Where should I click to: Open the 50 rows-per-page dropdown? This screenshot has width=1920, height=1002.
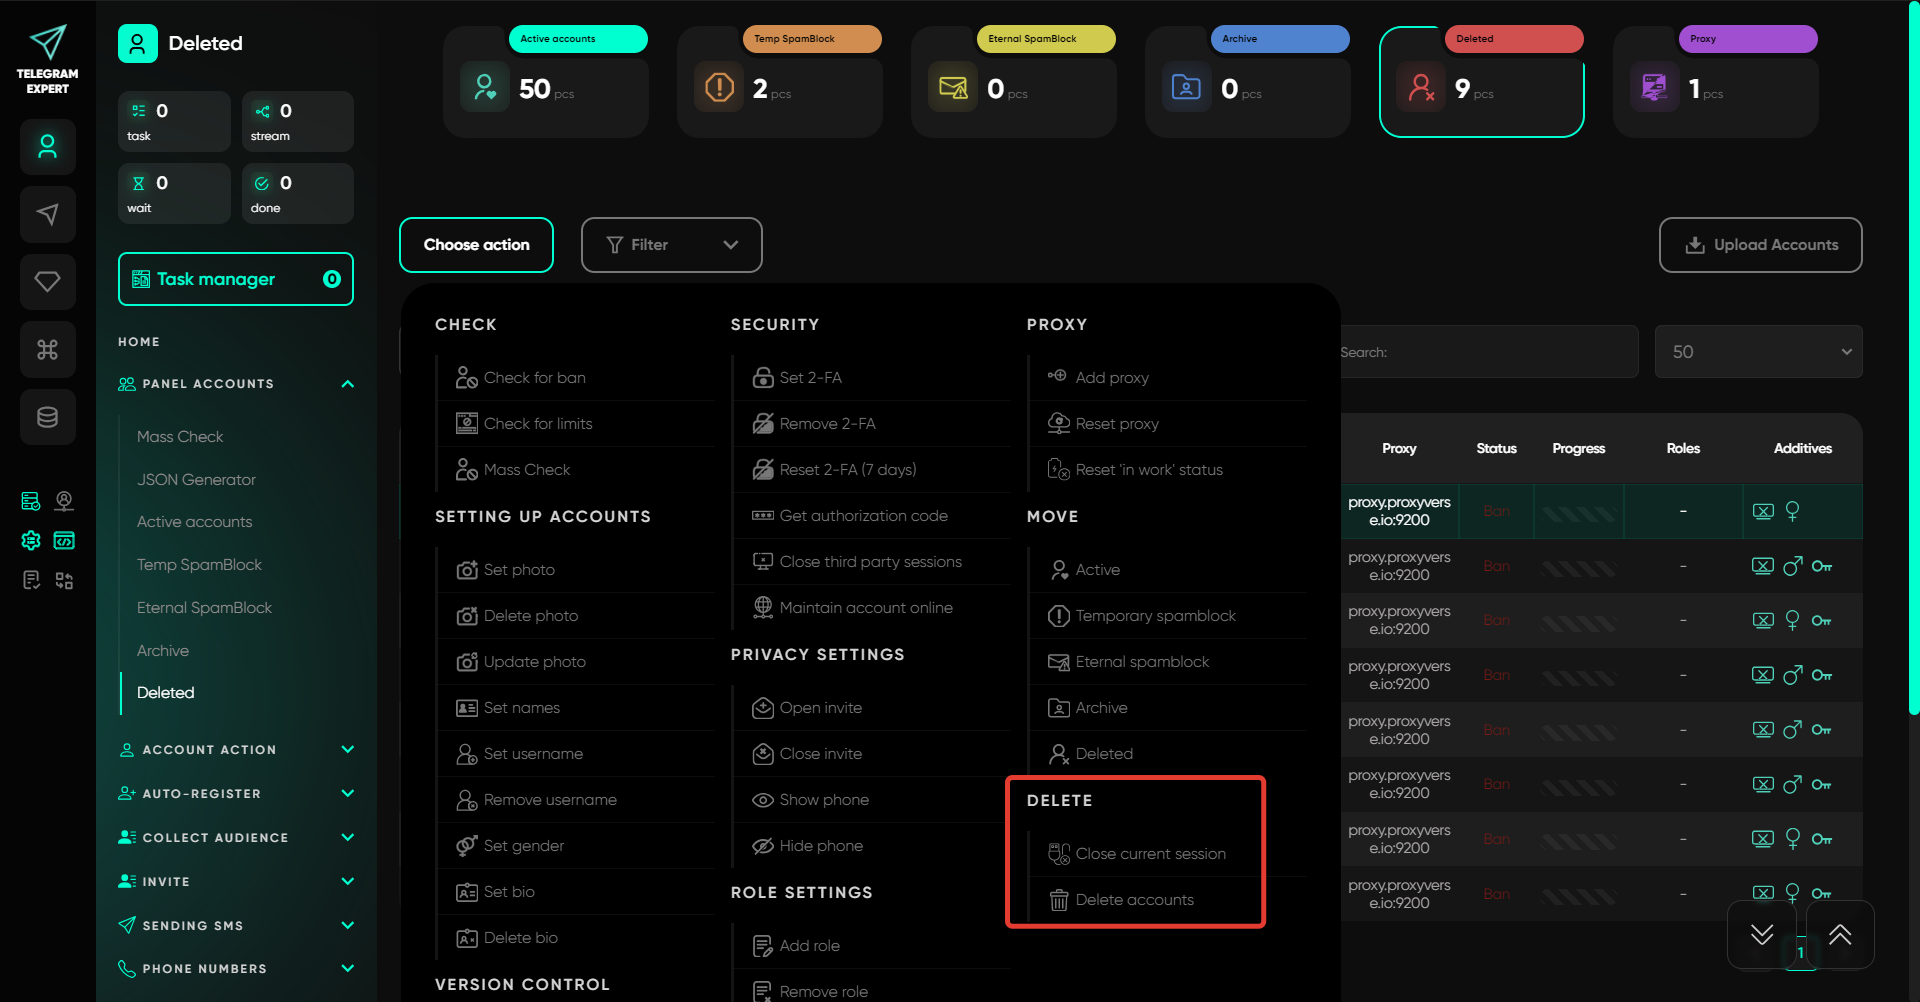click(1758, 352)
